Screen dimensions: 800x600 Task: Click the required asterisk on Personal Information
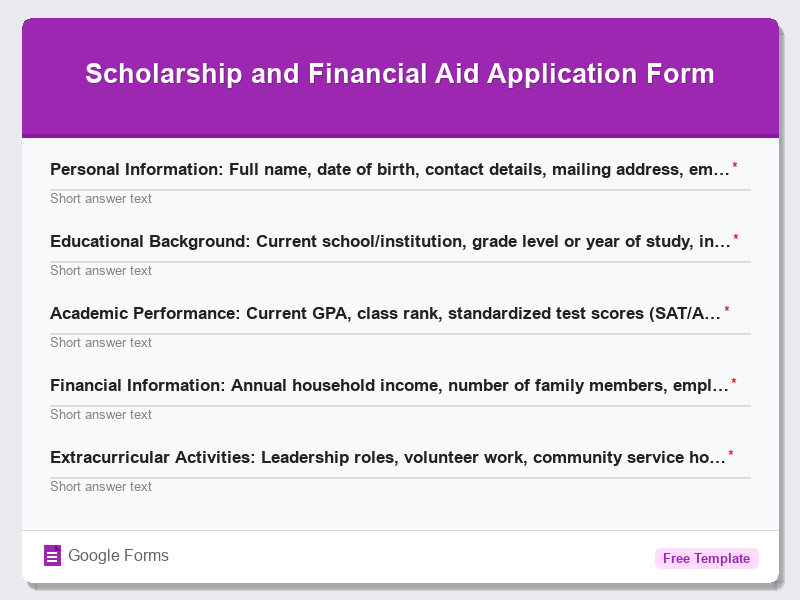point(736,165)
